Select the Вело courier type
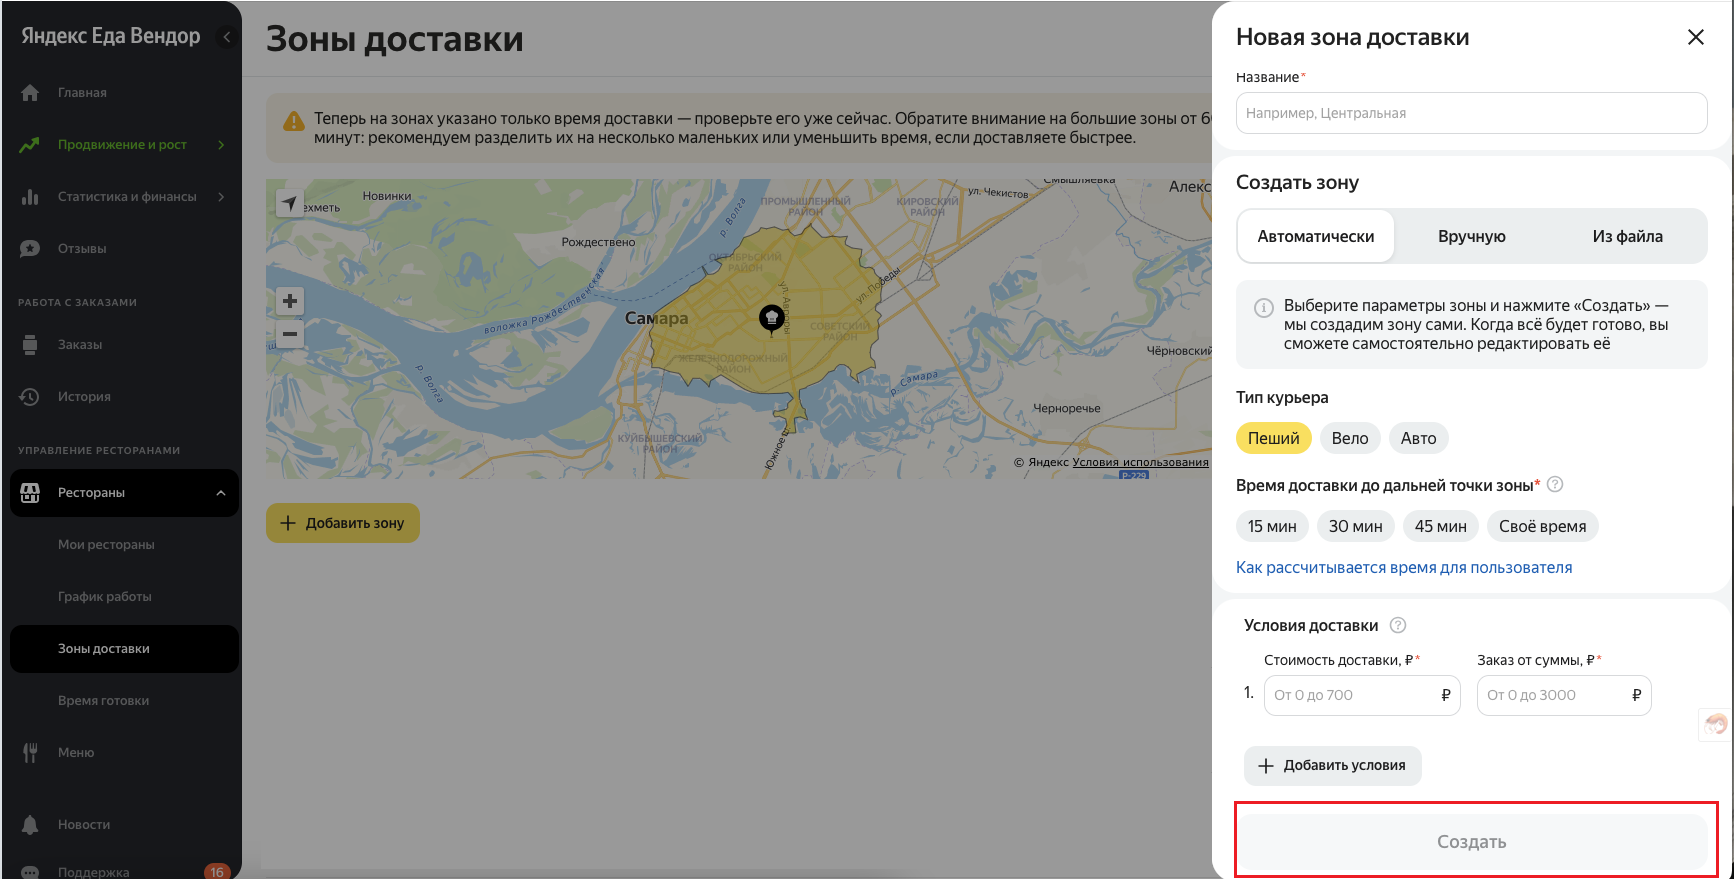The height and width of the screenshot is (879, 1734). 1350,438
